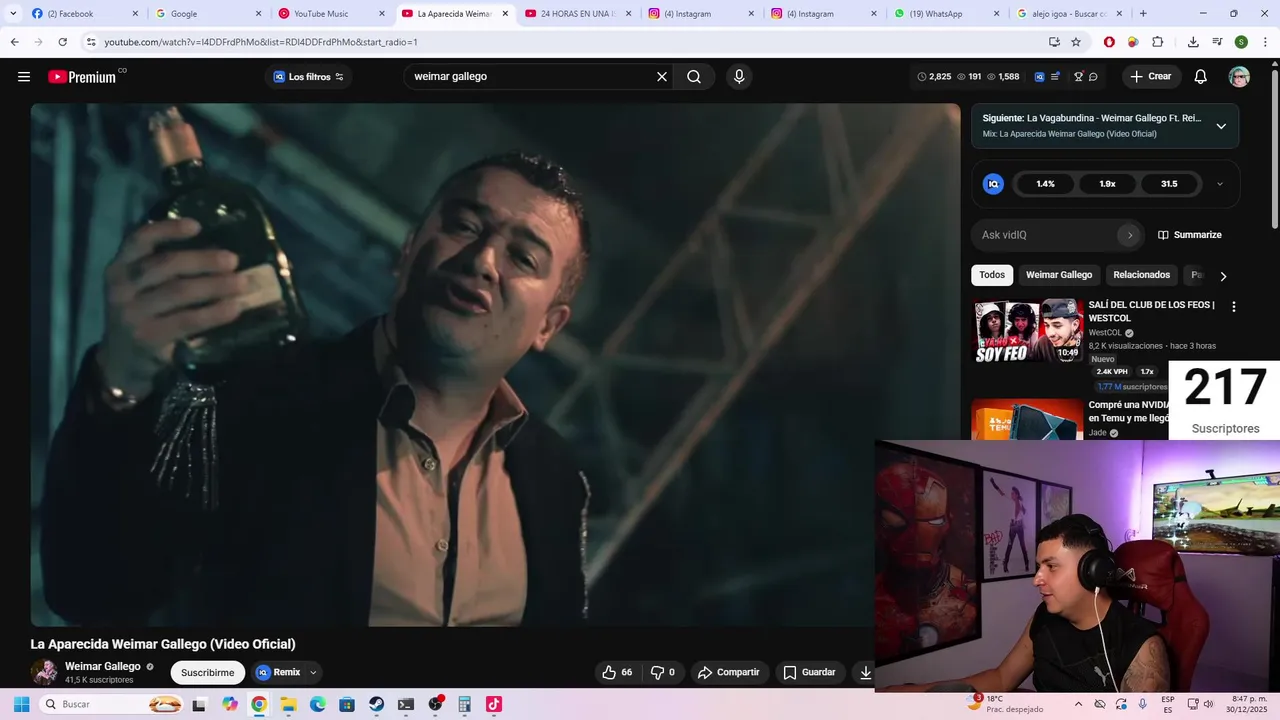Open the YouTube hamburger guide menu
The width and height of the screenshot is (1280, 720).
[x=24, y=77]
